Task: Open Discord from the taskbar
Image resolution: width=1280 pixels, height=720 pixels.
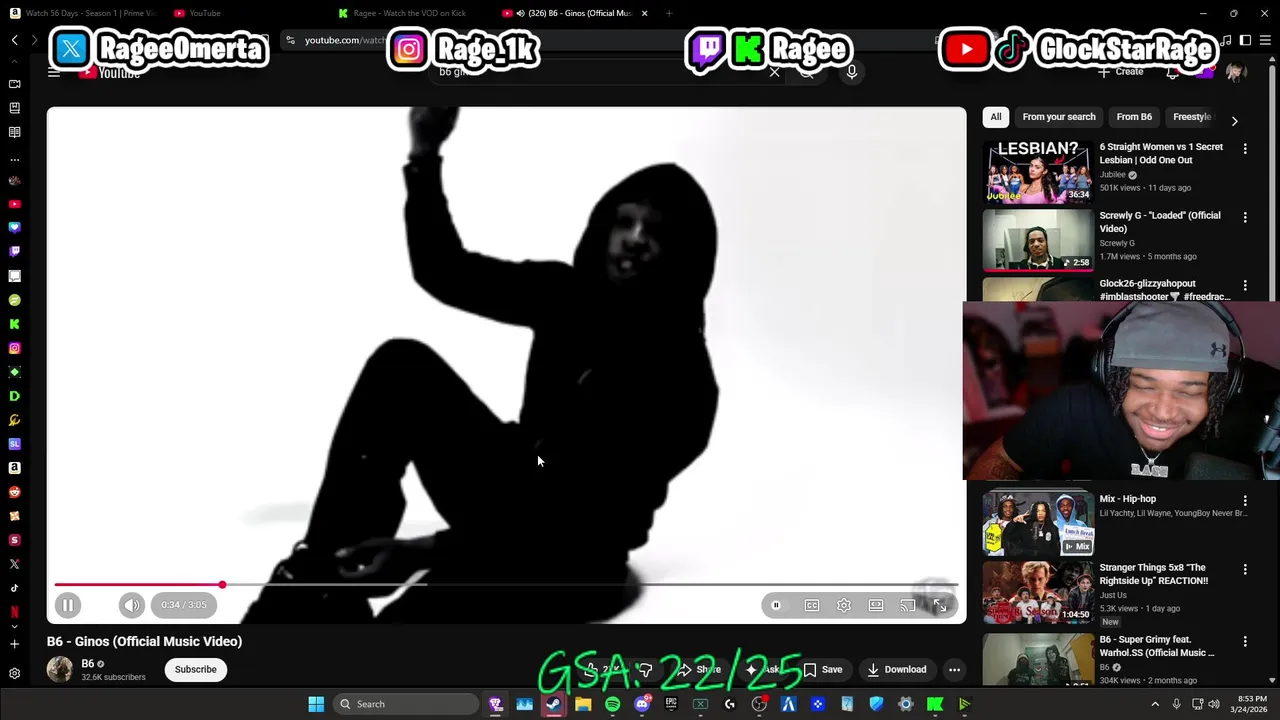Action: coord(642,704)
